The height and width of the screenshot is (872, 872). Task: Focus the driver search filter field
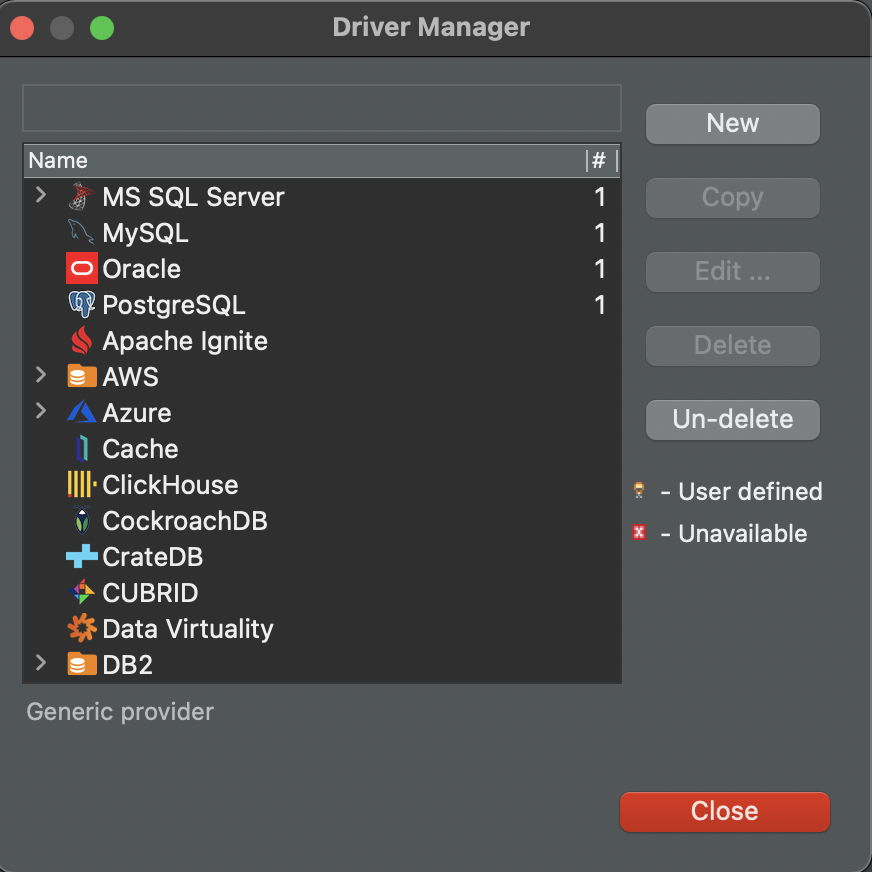click(321, 108)
